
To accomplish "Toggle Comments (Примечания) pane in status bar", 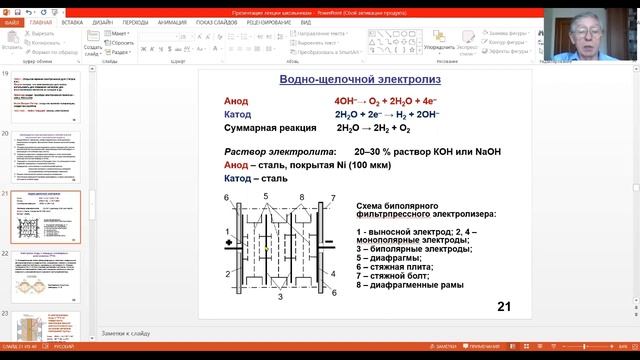I will 482,347.
